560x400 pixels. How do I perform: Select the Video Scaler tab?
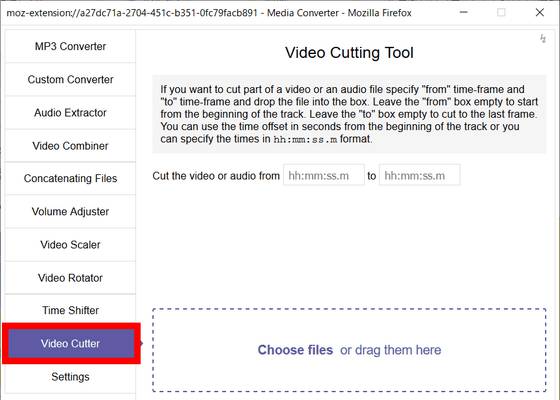tap(70, 245)
